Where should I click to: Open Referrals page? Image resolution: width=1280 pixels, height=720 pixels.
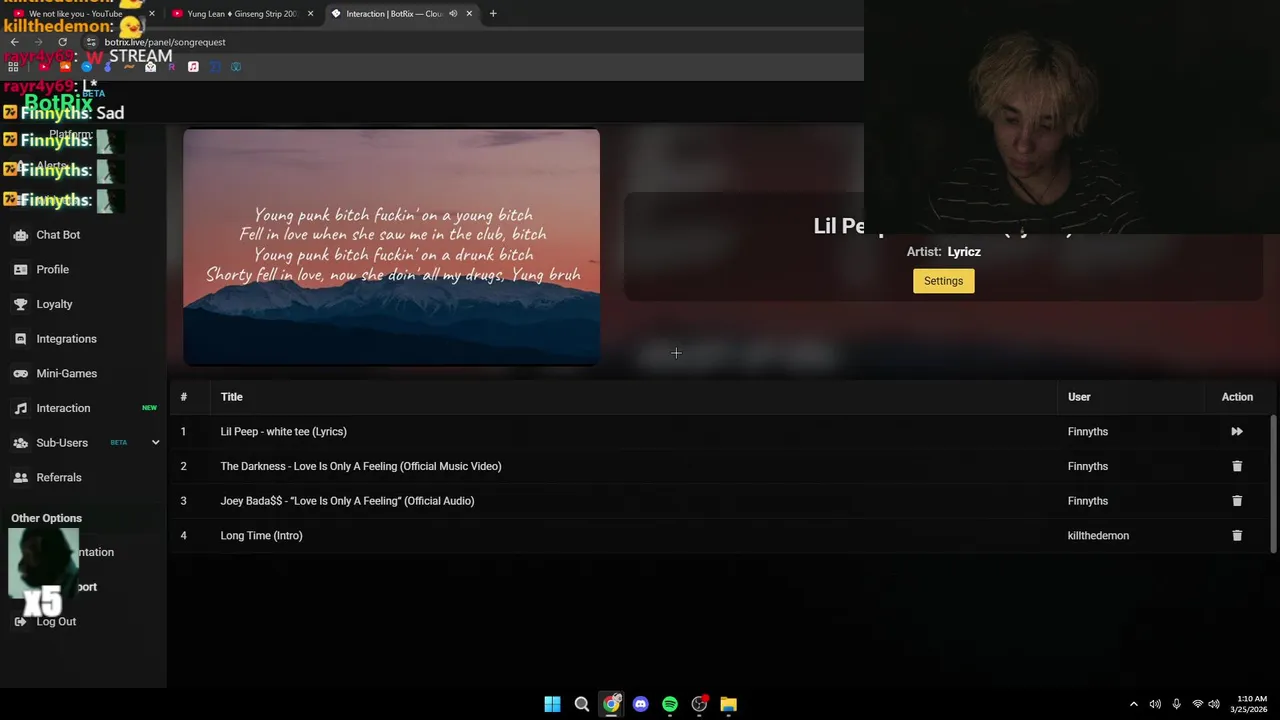click(x=58, y=478)
